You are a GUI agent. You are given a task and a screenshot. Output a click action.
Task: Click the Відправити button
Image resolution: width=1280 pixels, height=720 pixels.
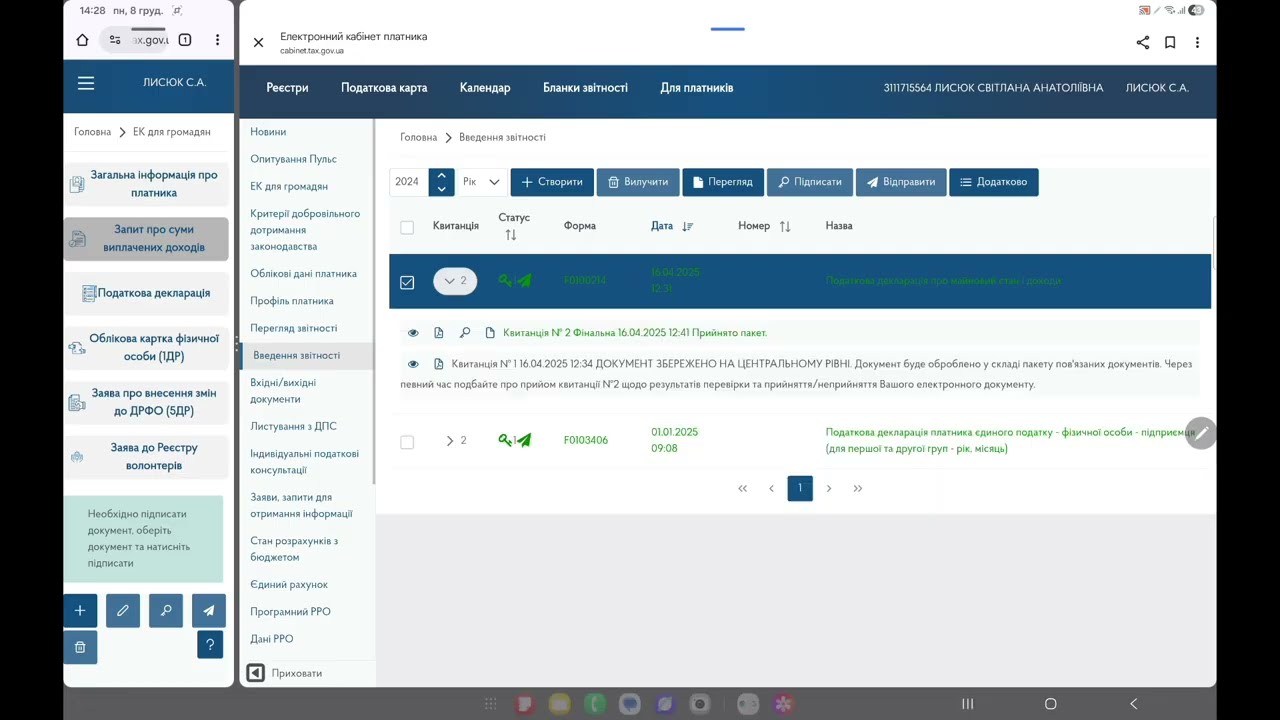[x=901, y=182]
